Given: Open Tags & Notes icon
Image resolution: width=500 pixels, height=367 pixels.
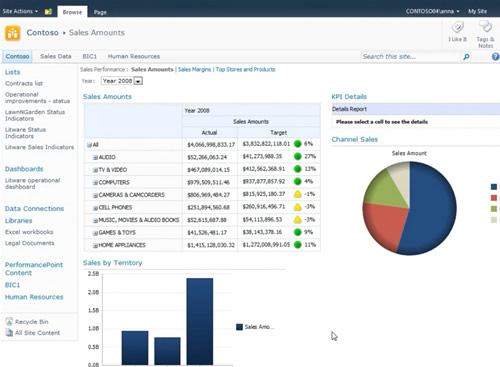Looking at the screenshot, I should click(485, 27).
